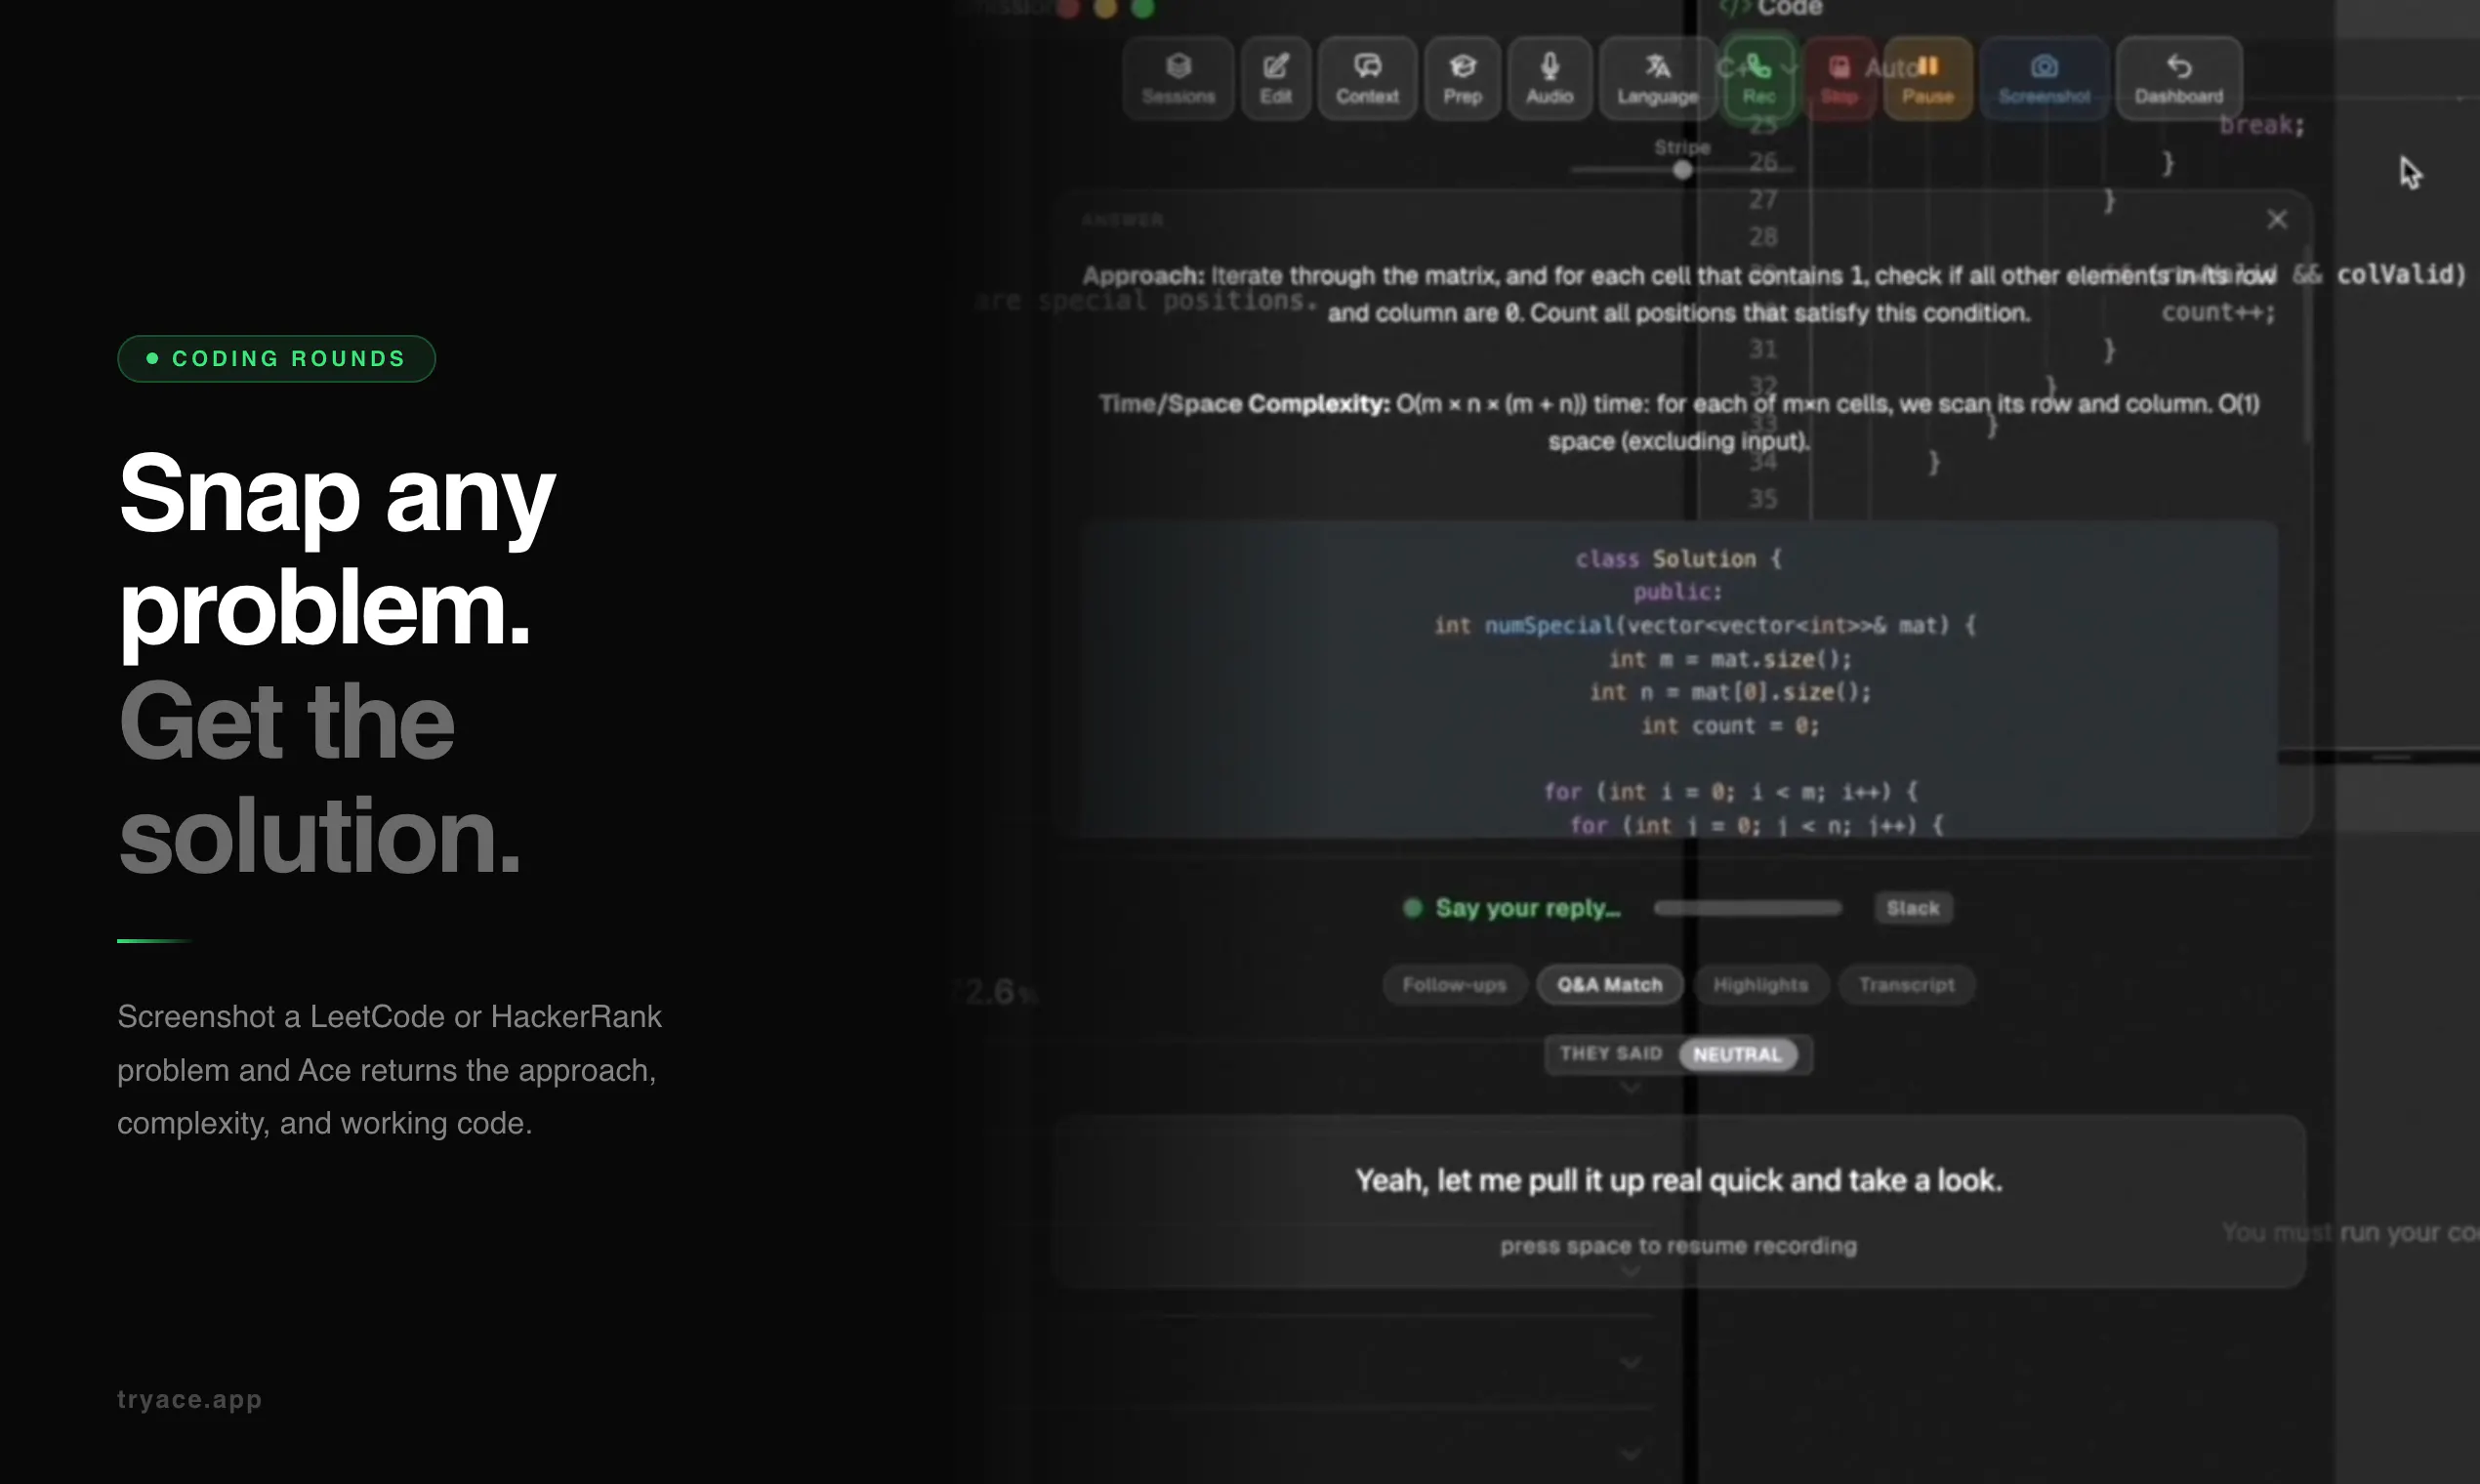
Task: Switch to the Transcript tab
Action: pos(1906,985)
